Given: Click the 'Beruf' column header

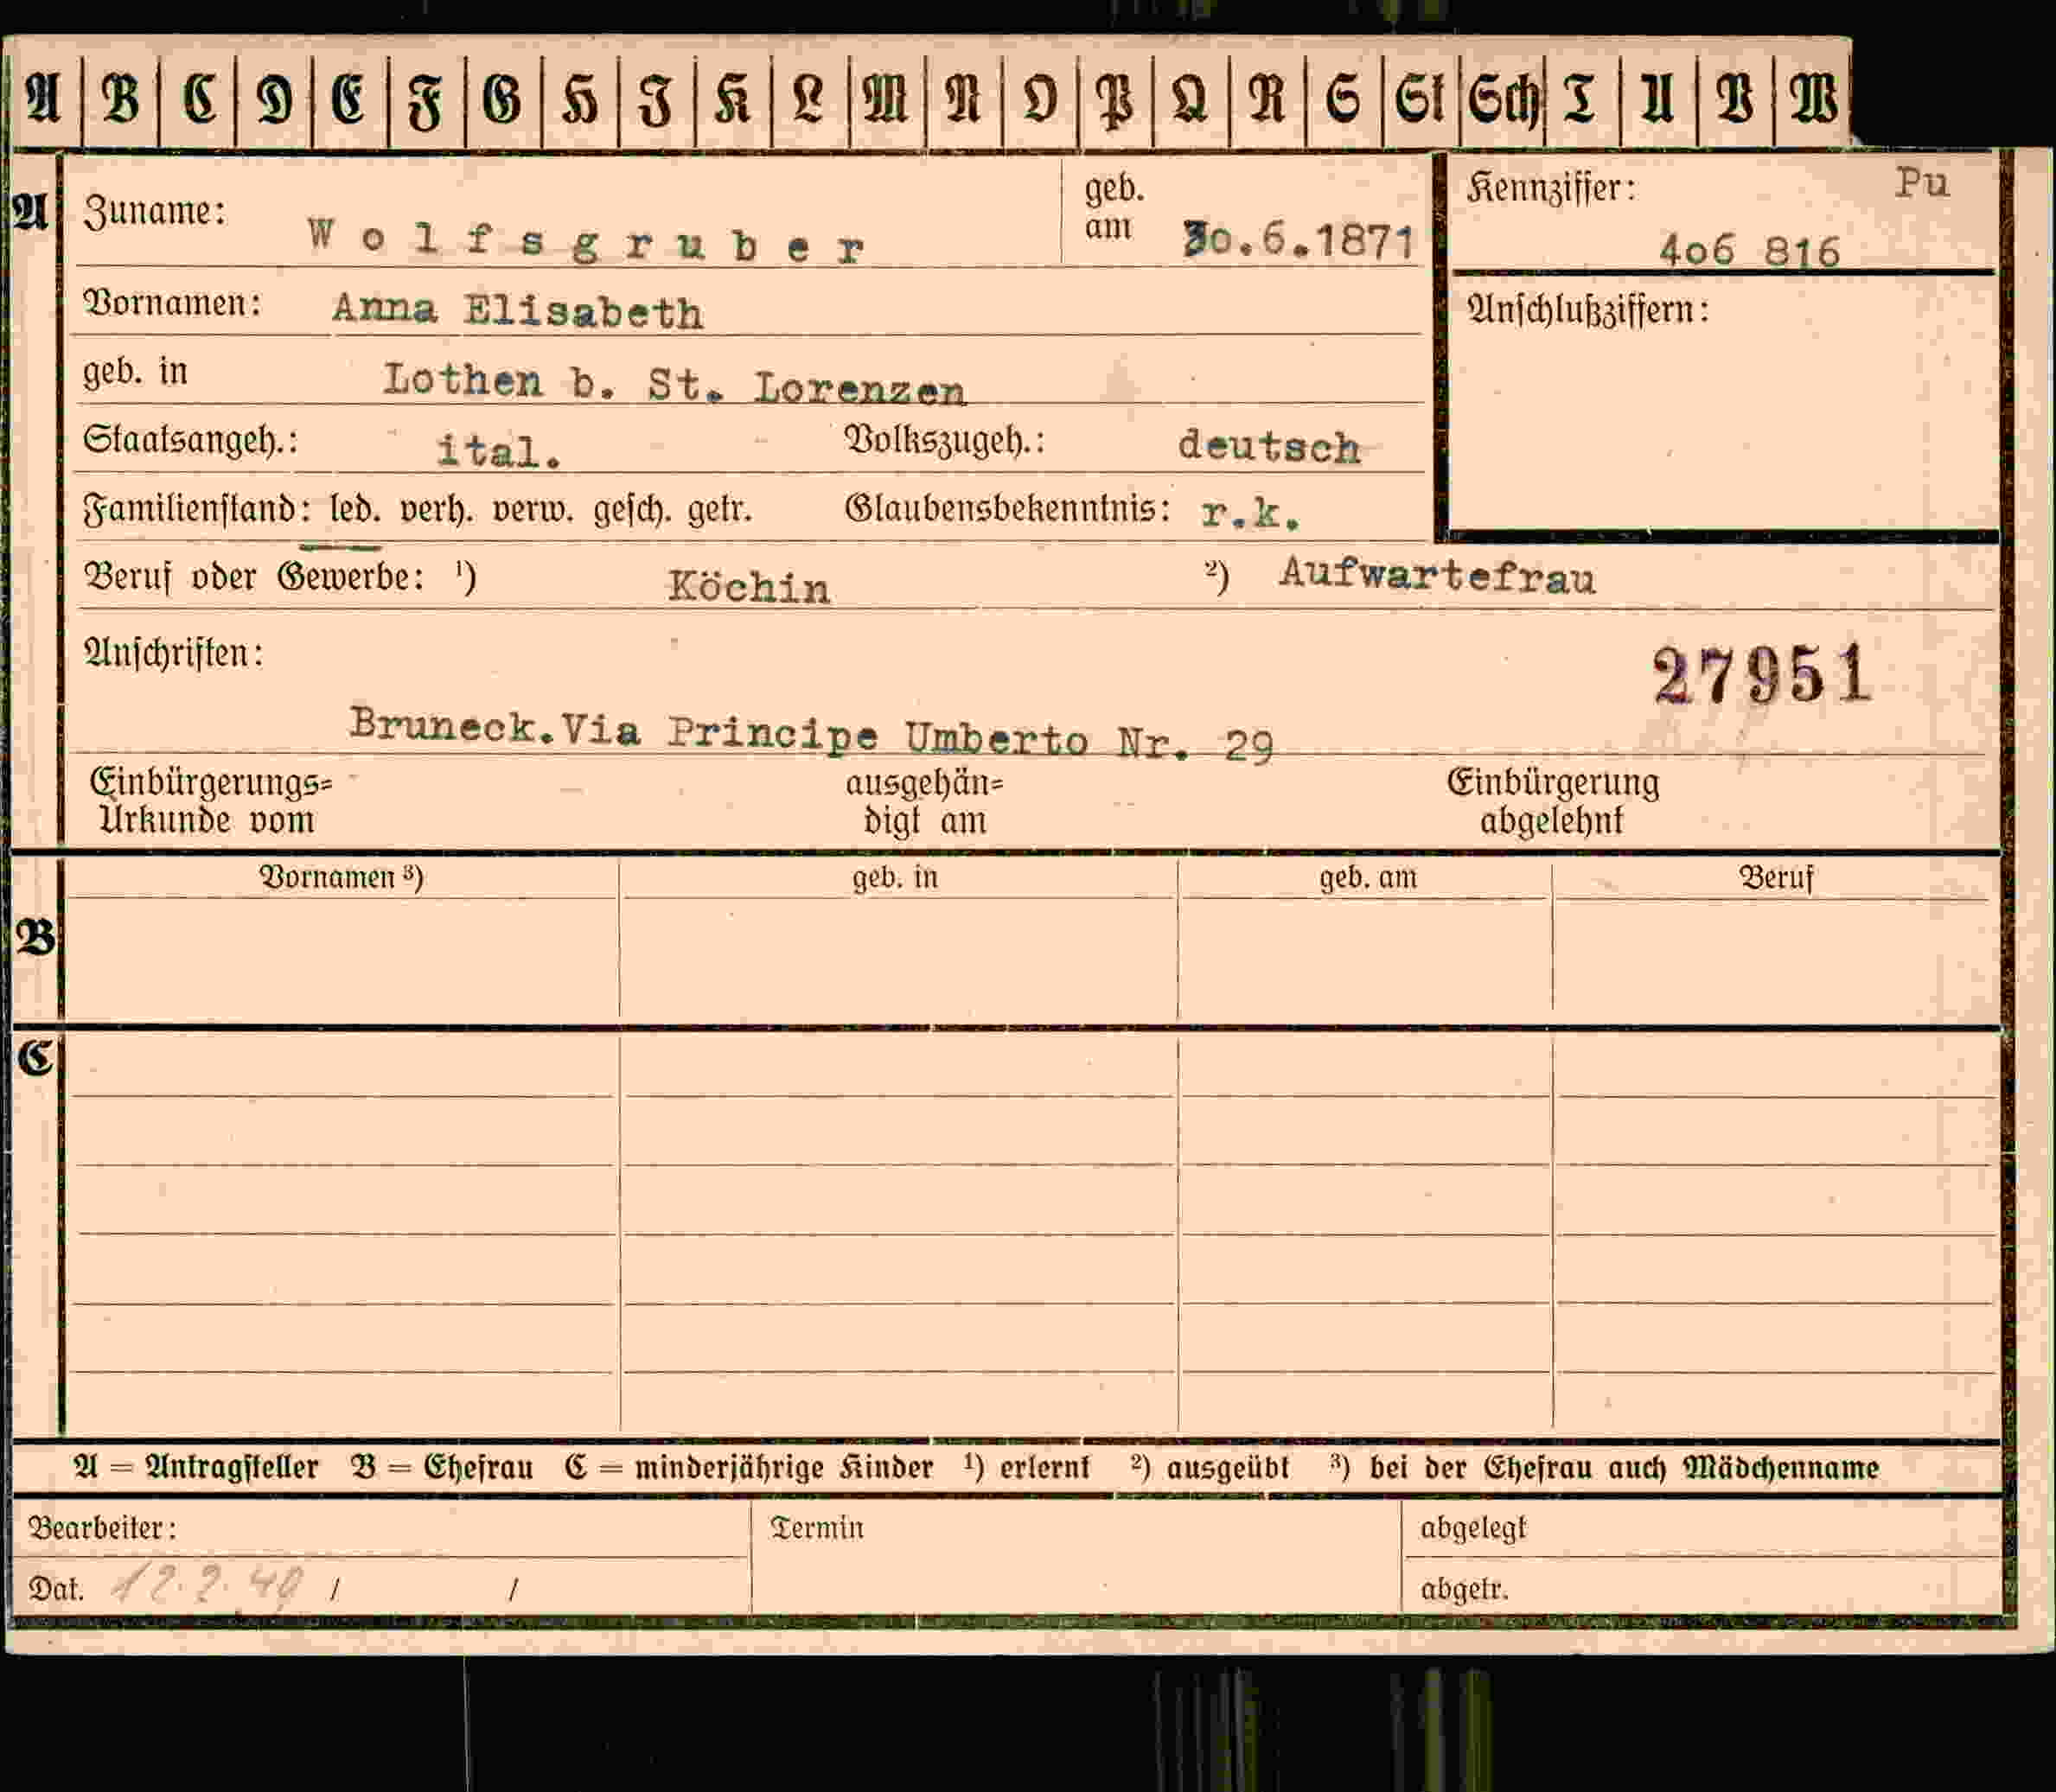Looking at the screenshot, I should click(1776, 877).
